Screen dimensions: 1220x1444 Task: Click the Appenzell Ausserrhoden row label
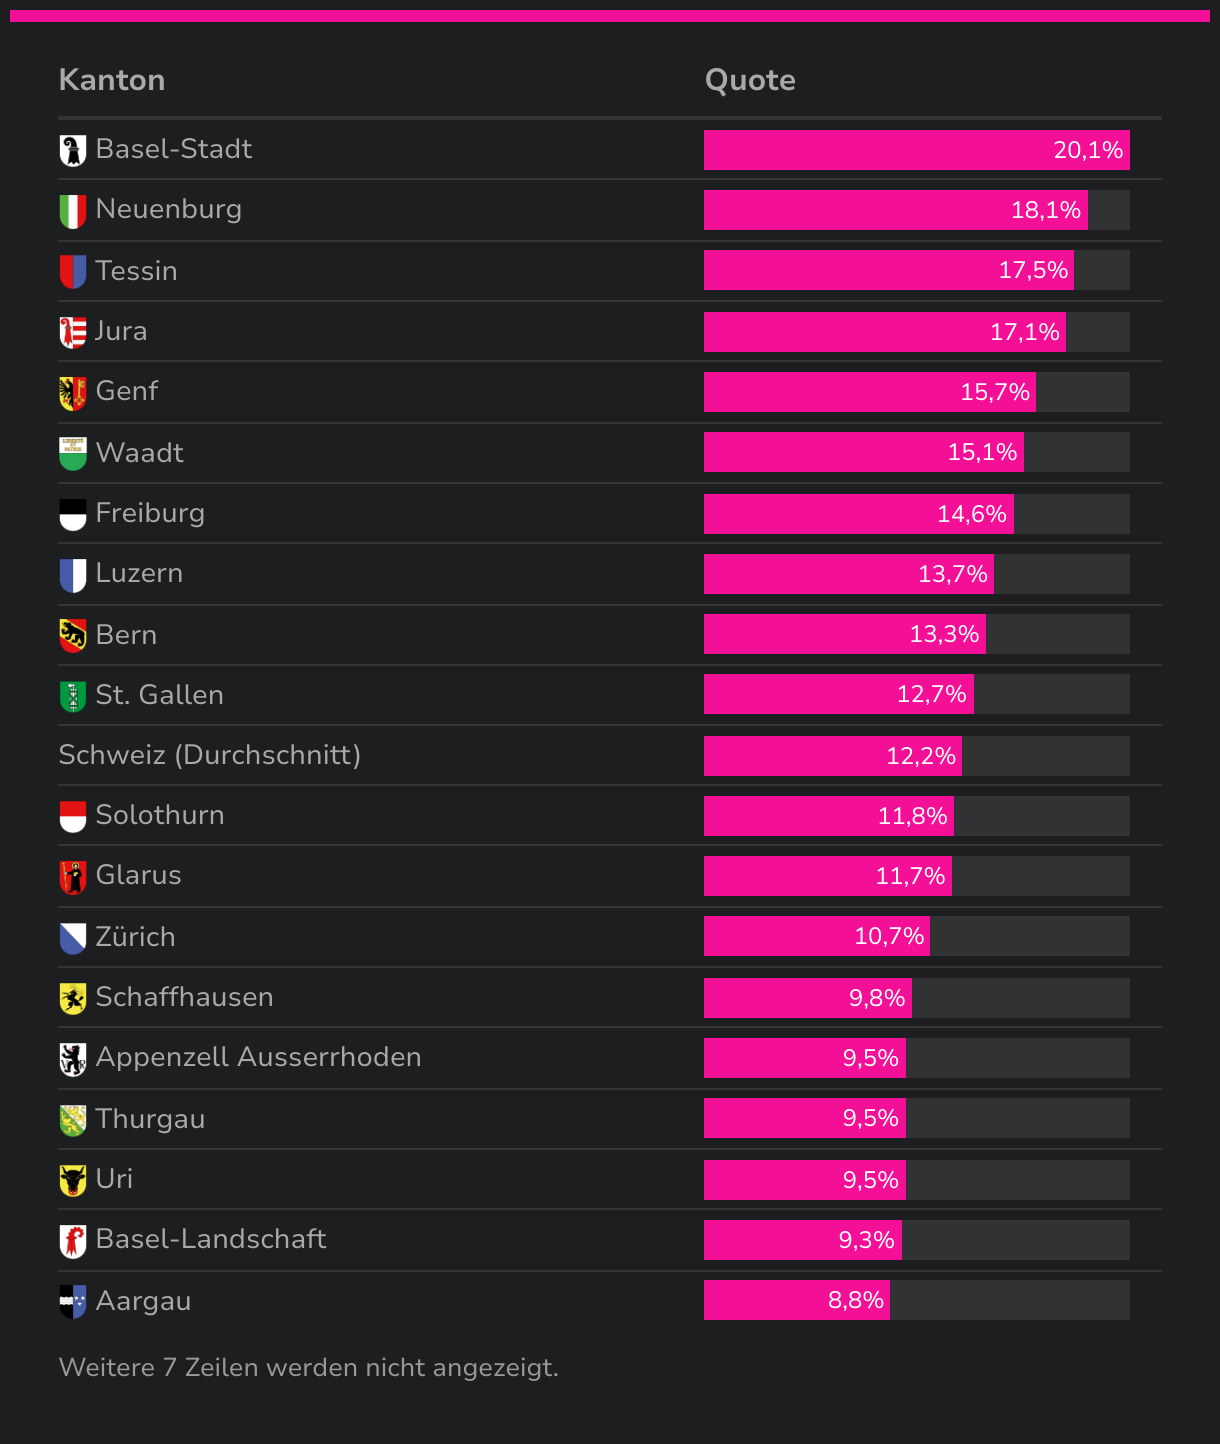tap(258, 1058)
